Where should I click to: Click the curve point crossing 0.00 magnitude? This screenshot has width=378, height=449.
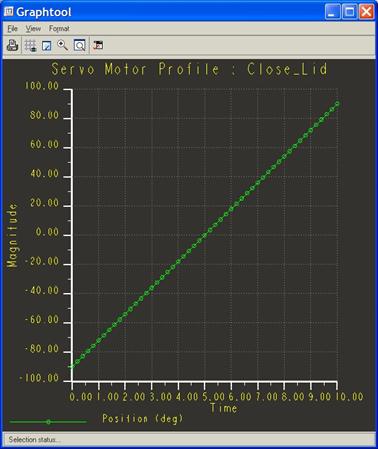coord(205,235)
